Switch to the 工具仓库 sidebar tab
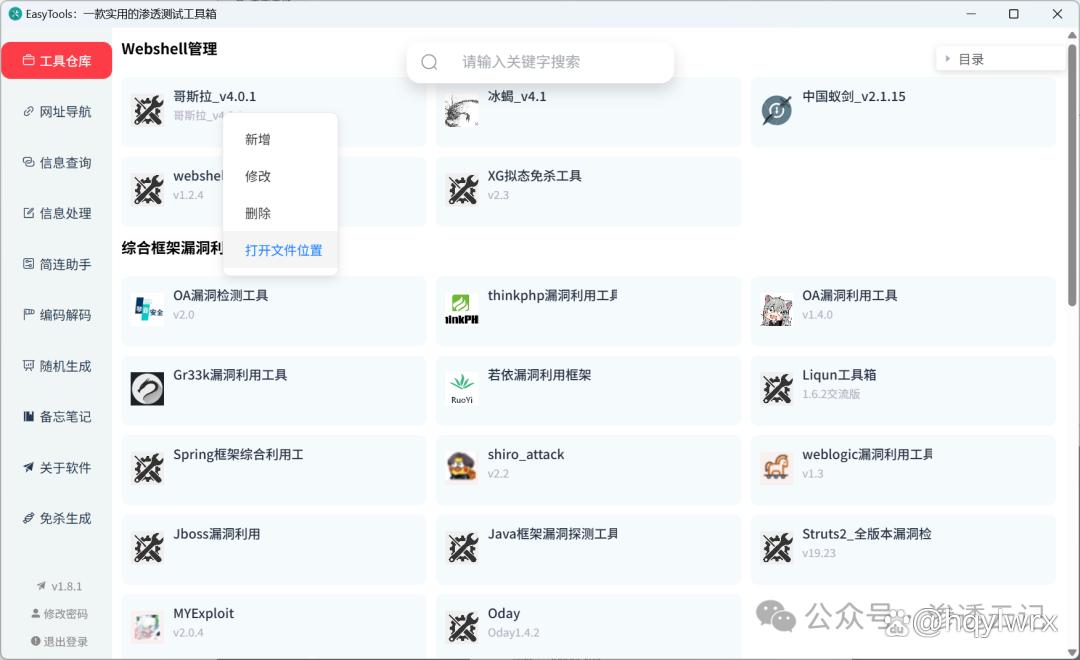The height and width of the screenshot is (660, 1080). [x=56, y=61]
